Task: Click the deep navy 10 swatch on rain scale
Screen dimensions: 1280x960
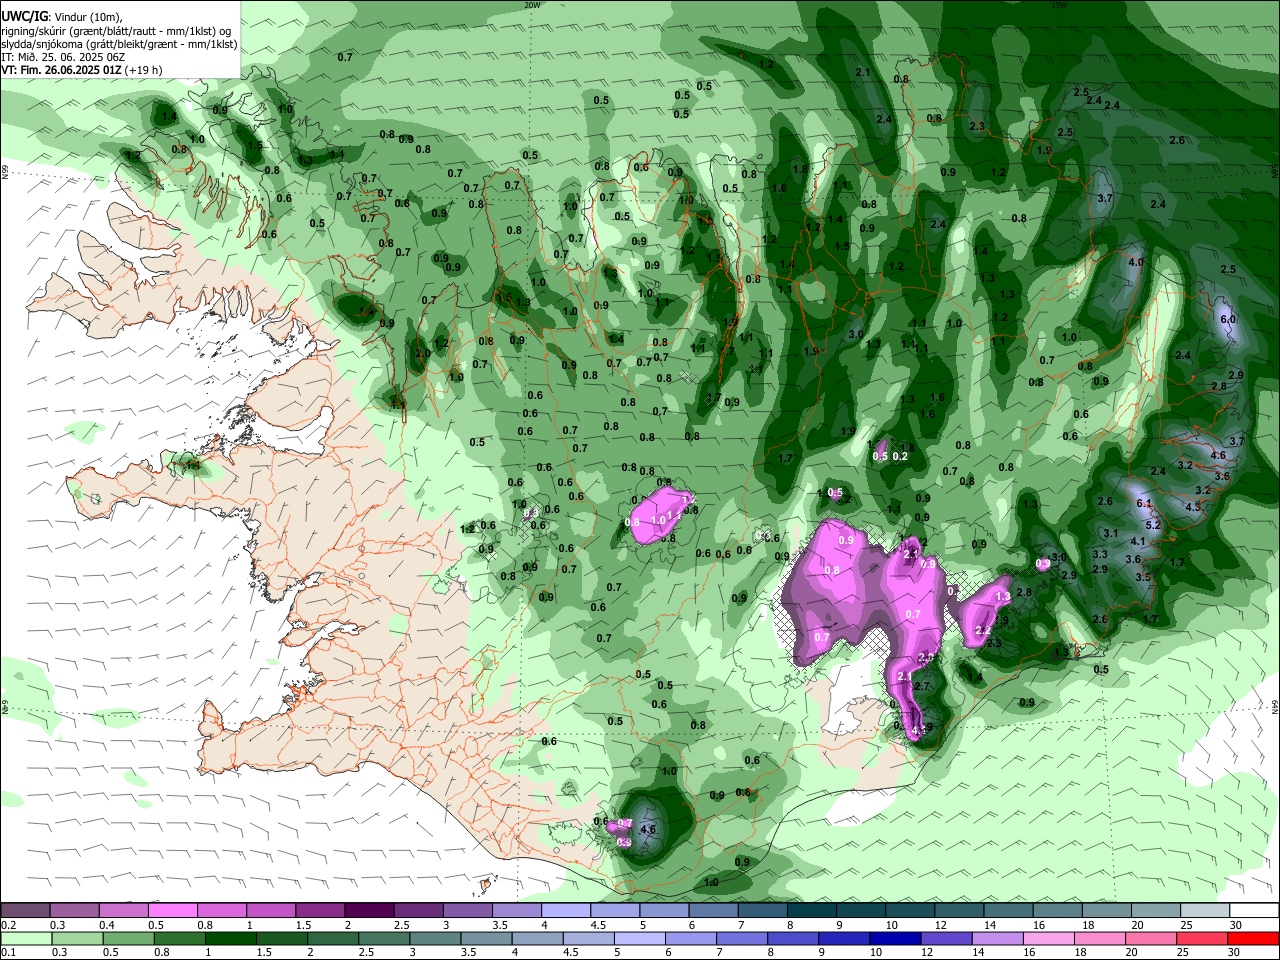Action: tap(895, 938)
